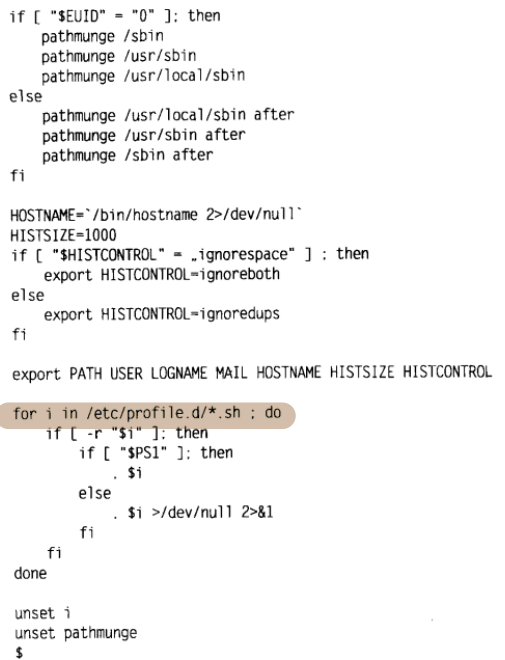505x660 pixels.
Task: Click the text 'pathmunge /sbin' line
Action: [102, 36]
